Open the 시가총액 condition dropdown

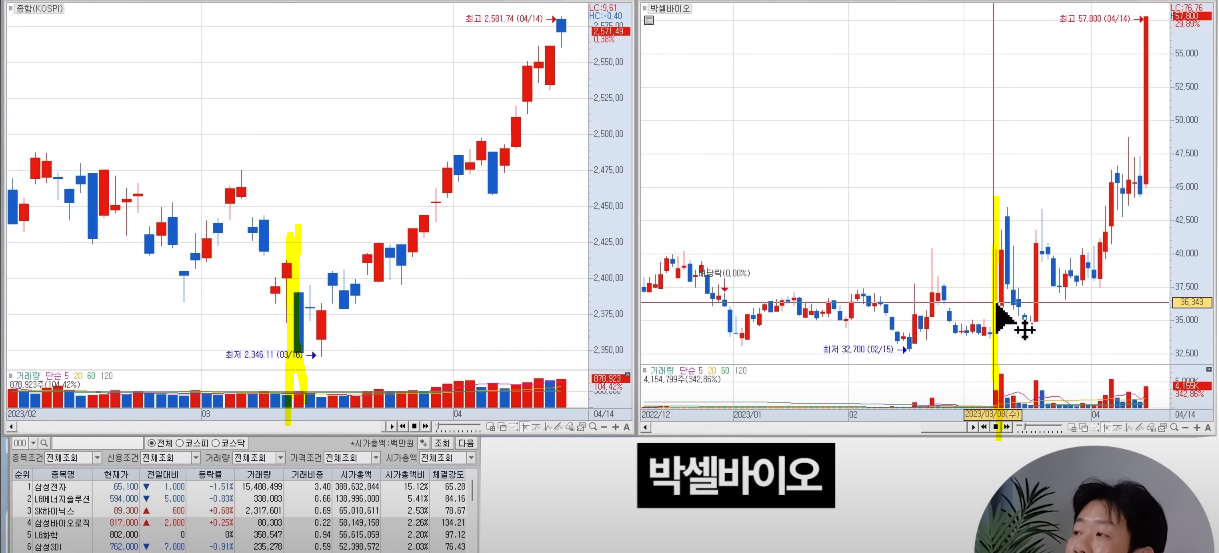(x=471, y=458)
